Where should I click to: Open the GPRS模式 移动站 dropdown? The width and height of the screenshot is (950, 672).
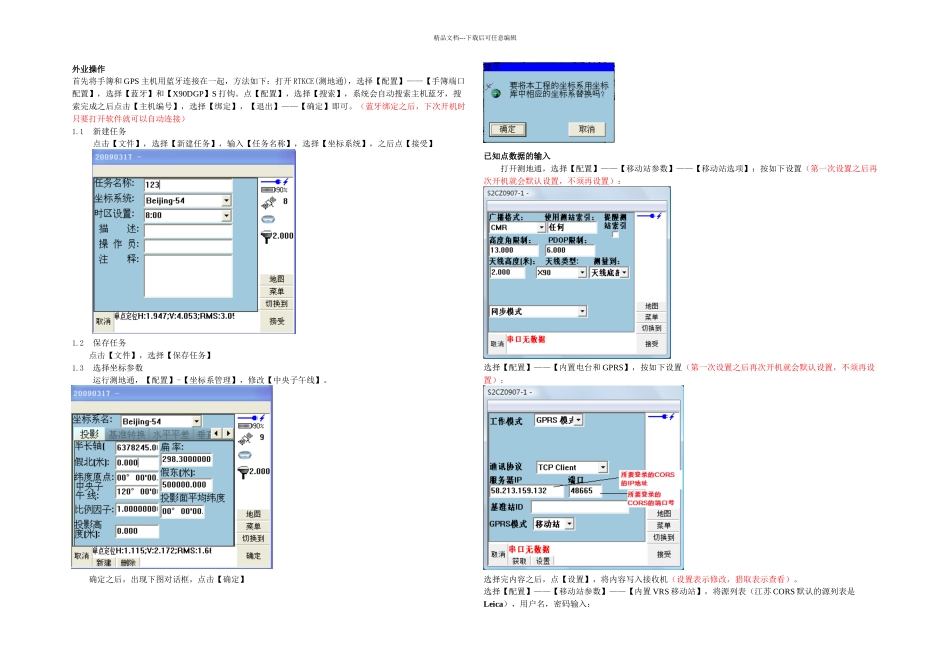(x=570, y=524)
